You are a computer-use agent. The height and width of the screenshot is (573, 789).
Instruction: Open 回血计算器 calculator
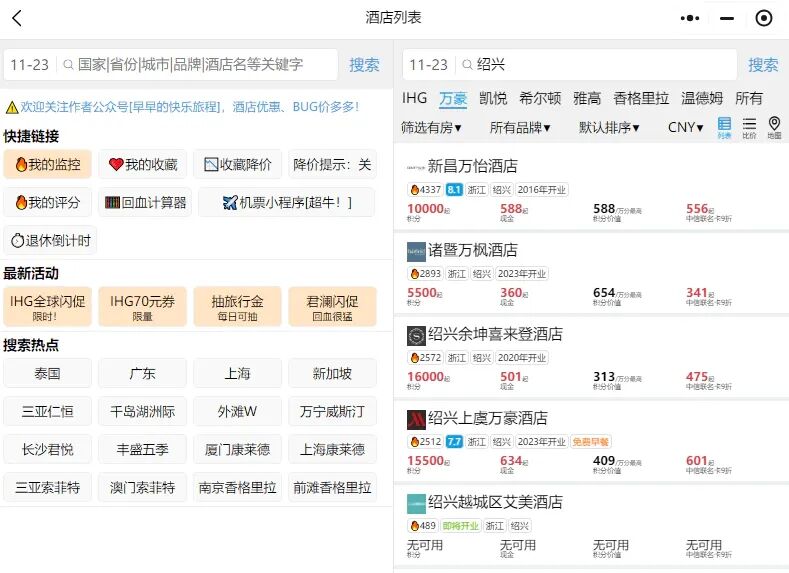(x=145, y=202)
